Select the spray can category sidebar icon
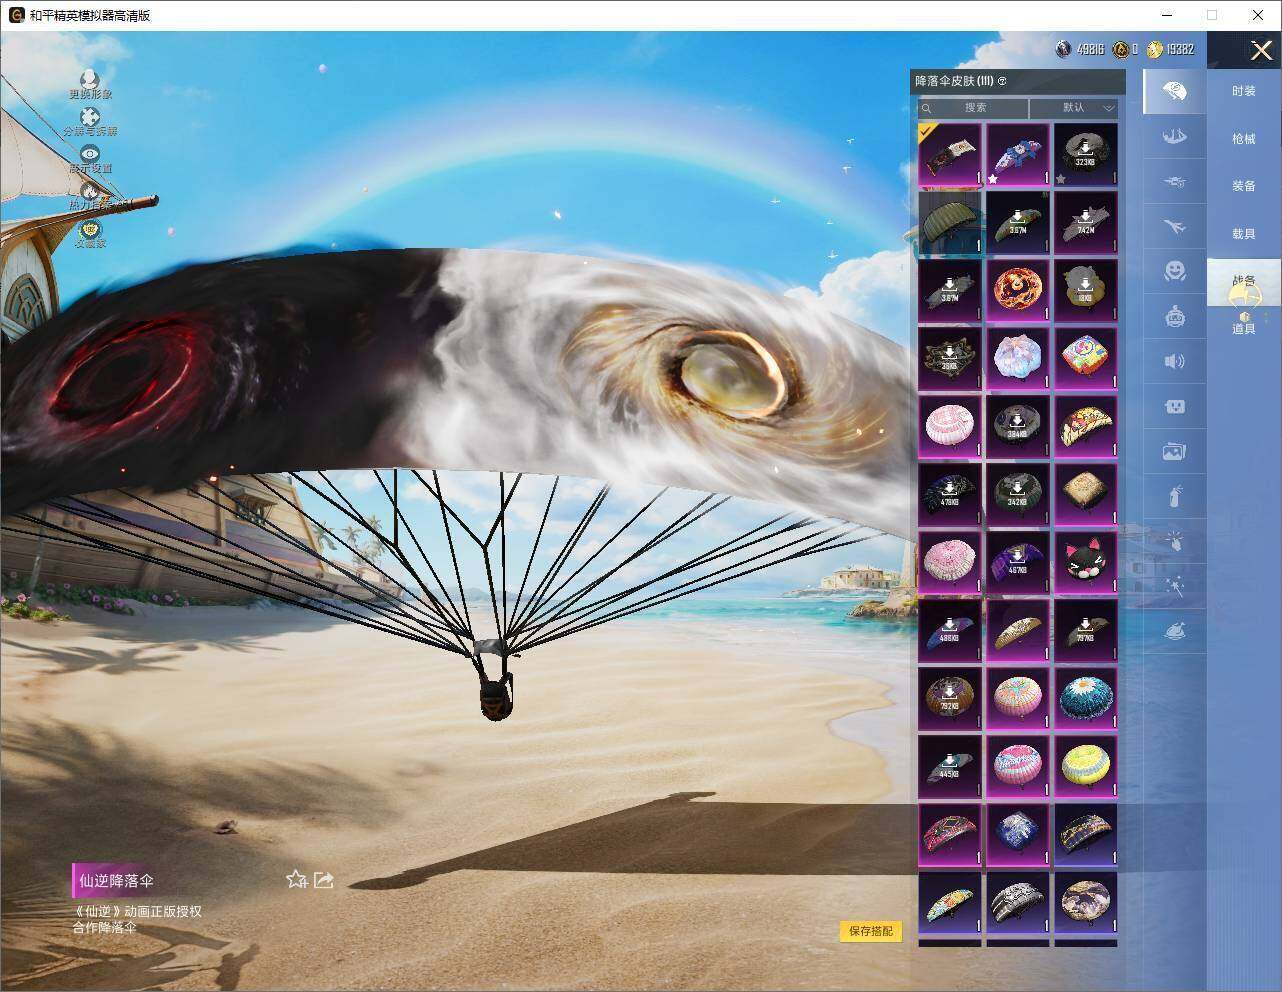Screen dimensions: 1282x992 (1175, 496)
